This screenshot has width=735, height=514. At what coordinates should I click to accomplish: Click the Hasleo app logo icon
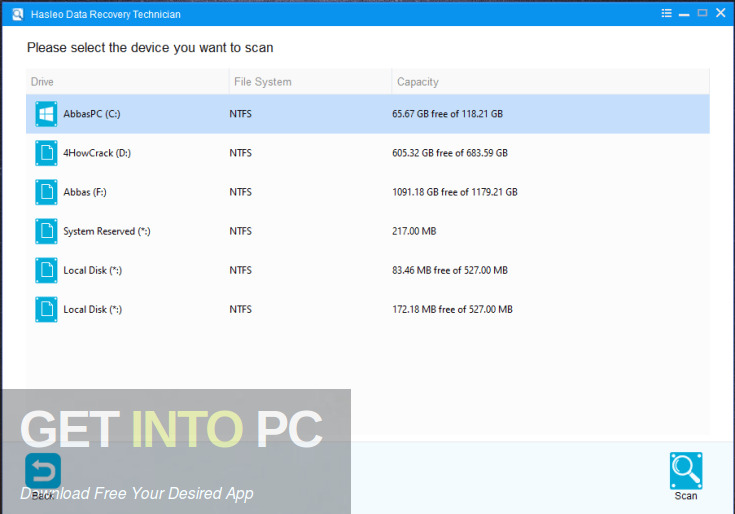point(17,15)
